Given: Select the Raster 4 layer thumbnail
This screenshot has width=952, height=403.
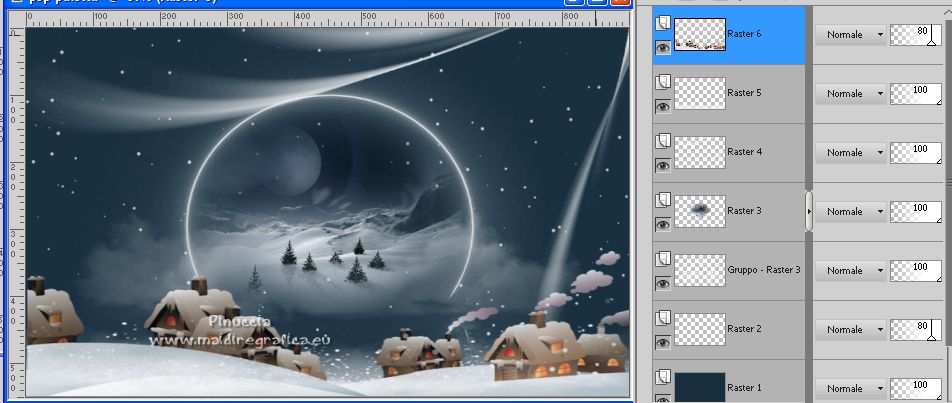Looking at the screenshot, I should (x=699, y=152).
